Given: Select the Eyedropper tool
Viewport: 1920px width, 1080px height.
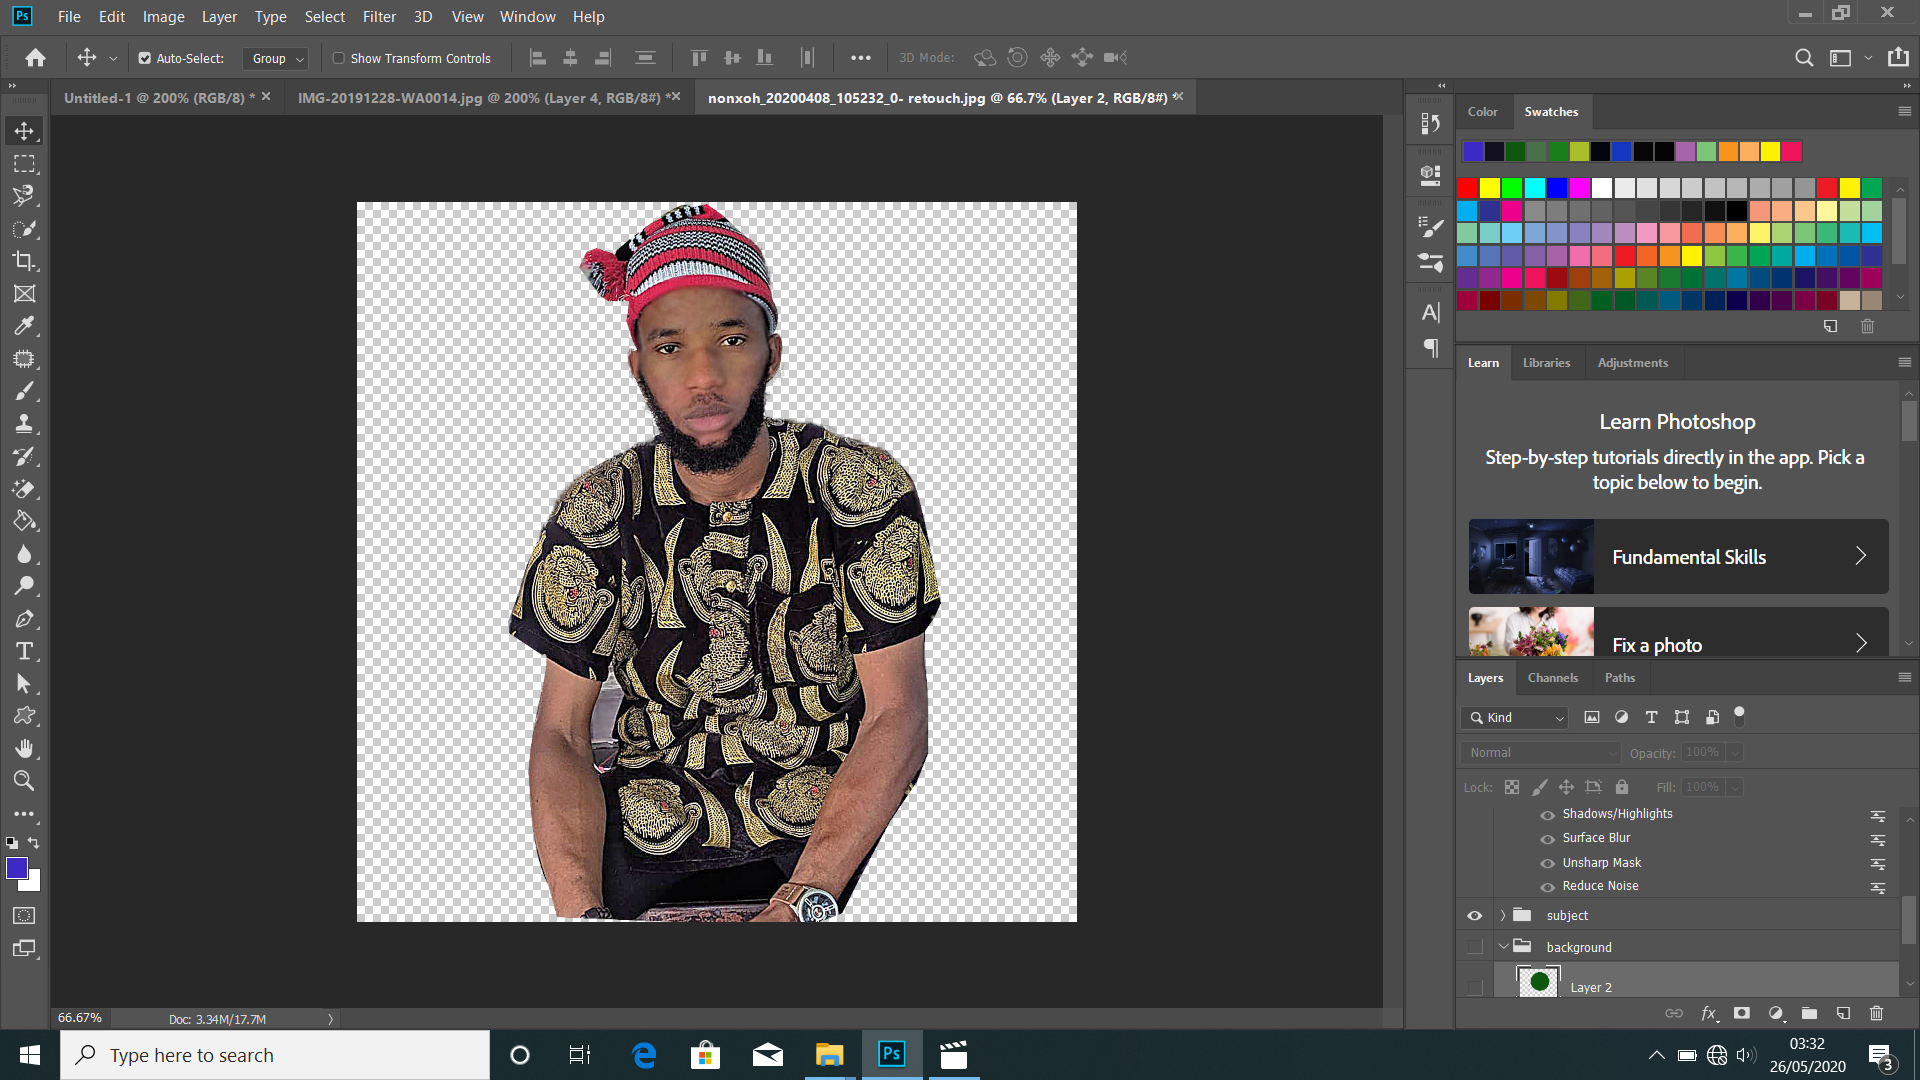Looking at the screenshot, I should point(24,326).
